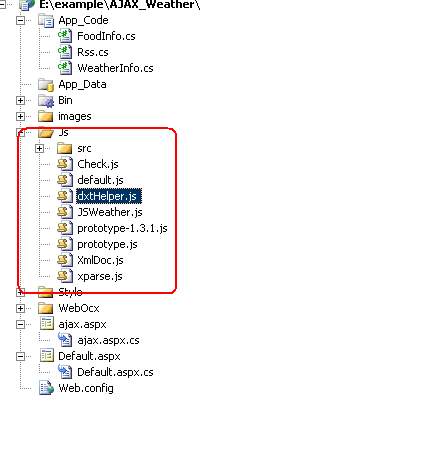The height and width of the screenshot is (456, 430).
Task: Collapse the ajax.aspx node
Action: pyautogui.click(x=20, y=325)
